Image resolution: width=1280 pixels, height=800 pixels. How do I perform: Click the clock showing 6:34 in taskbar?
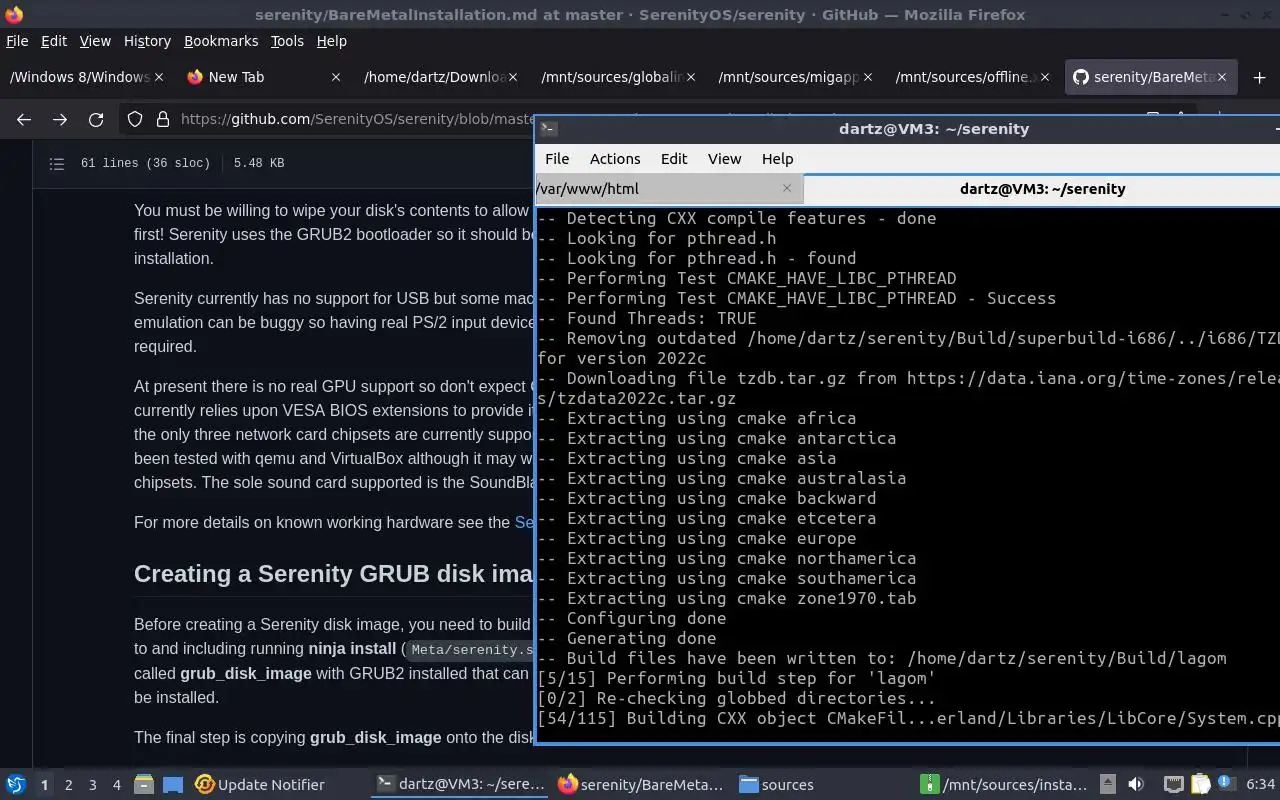coord(1260,785)
